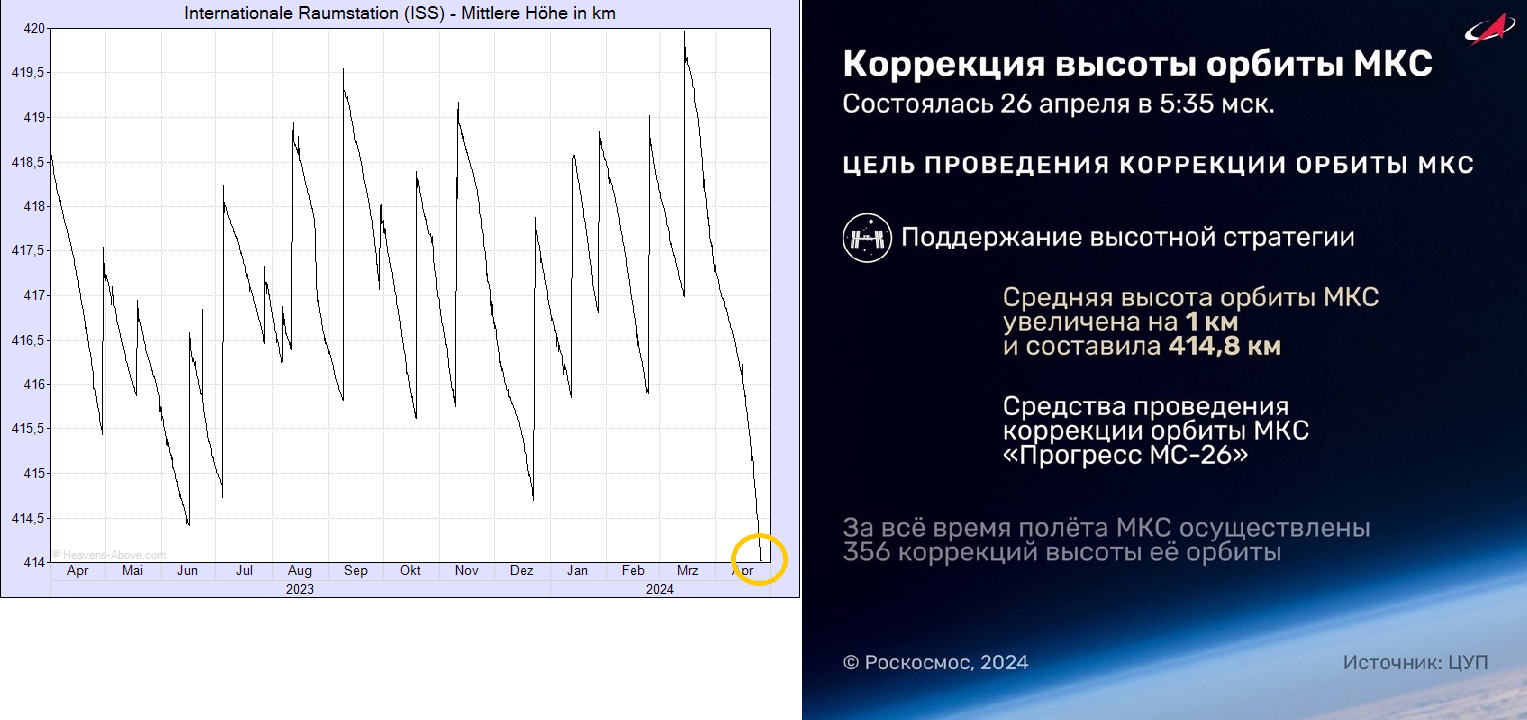
Task: Click the '420' value on Y-axis
Action: [x=33, y=28]
